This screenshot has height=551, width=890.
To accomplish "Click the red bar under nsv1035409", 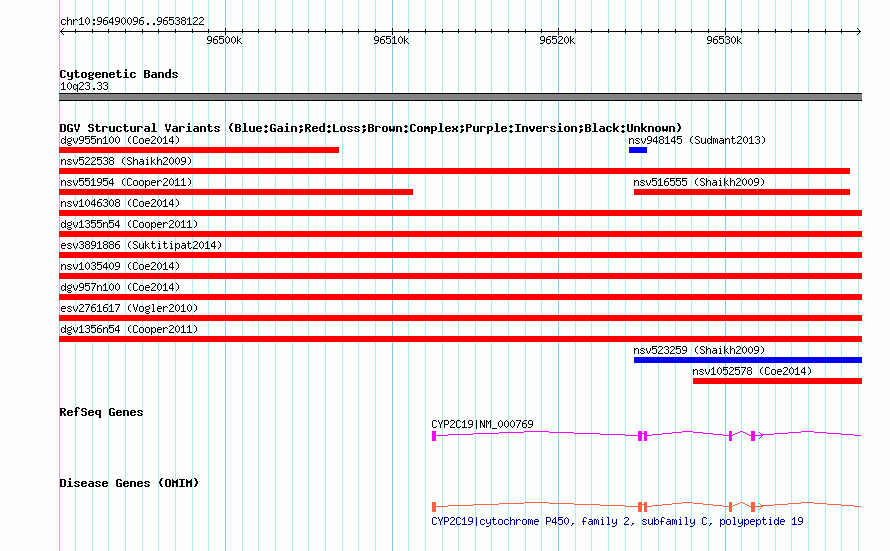I will click(460, 276).
